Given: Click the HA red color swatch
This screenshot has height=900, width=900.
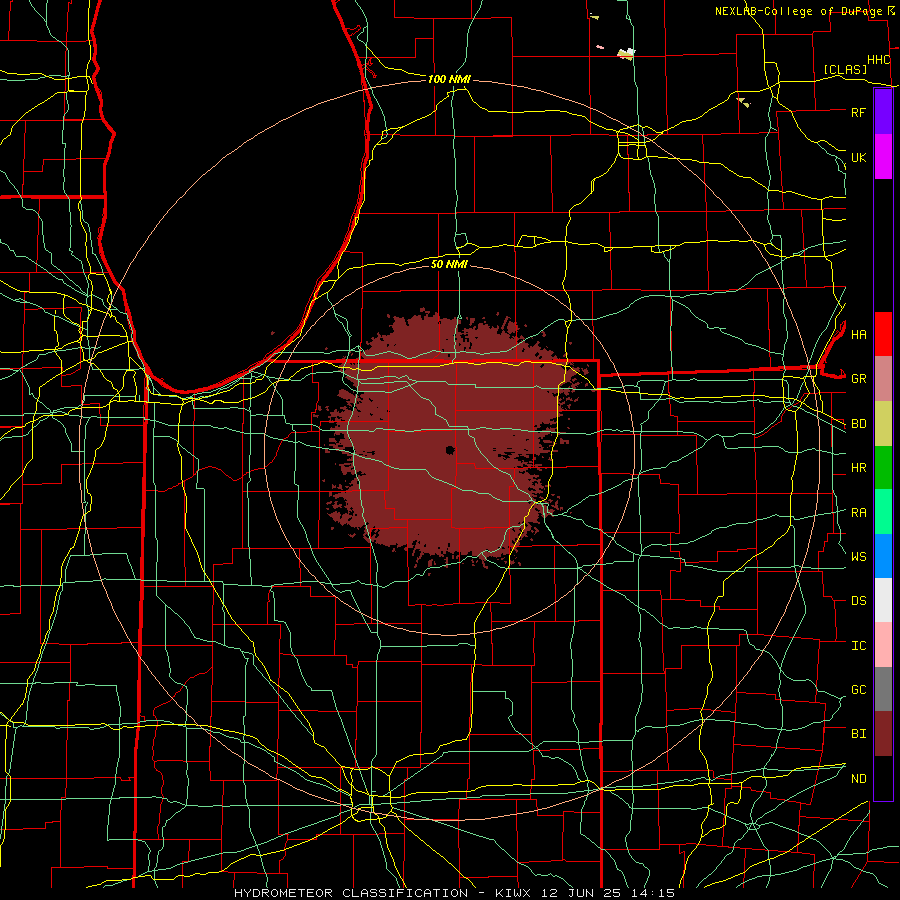Looking at the screenshot, I should (x=883, y=334).
